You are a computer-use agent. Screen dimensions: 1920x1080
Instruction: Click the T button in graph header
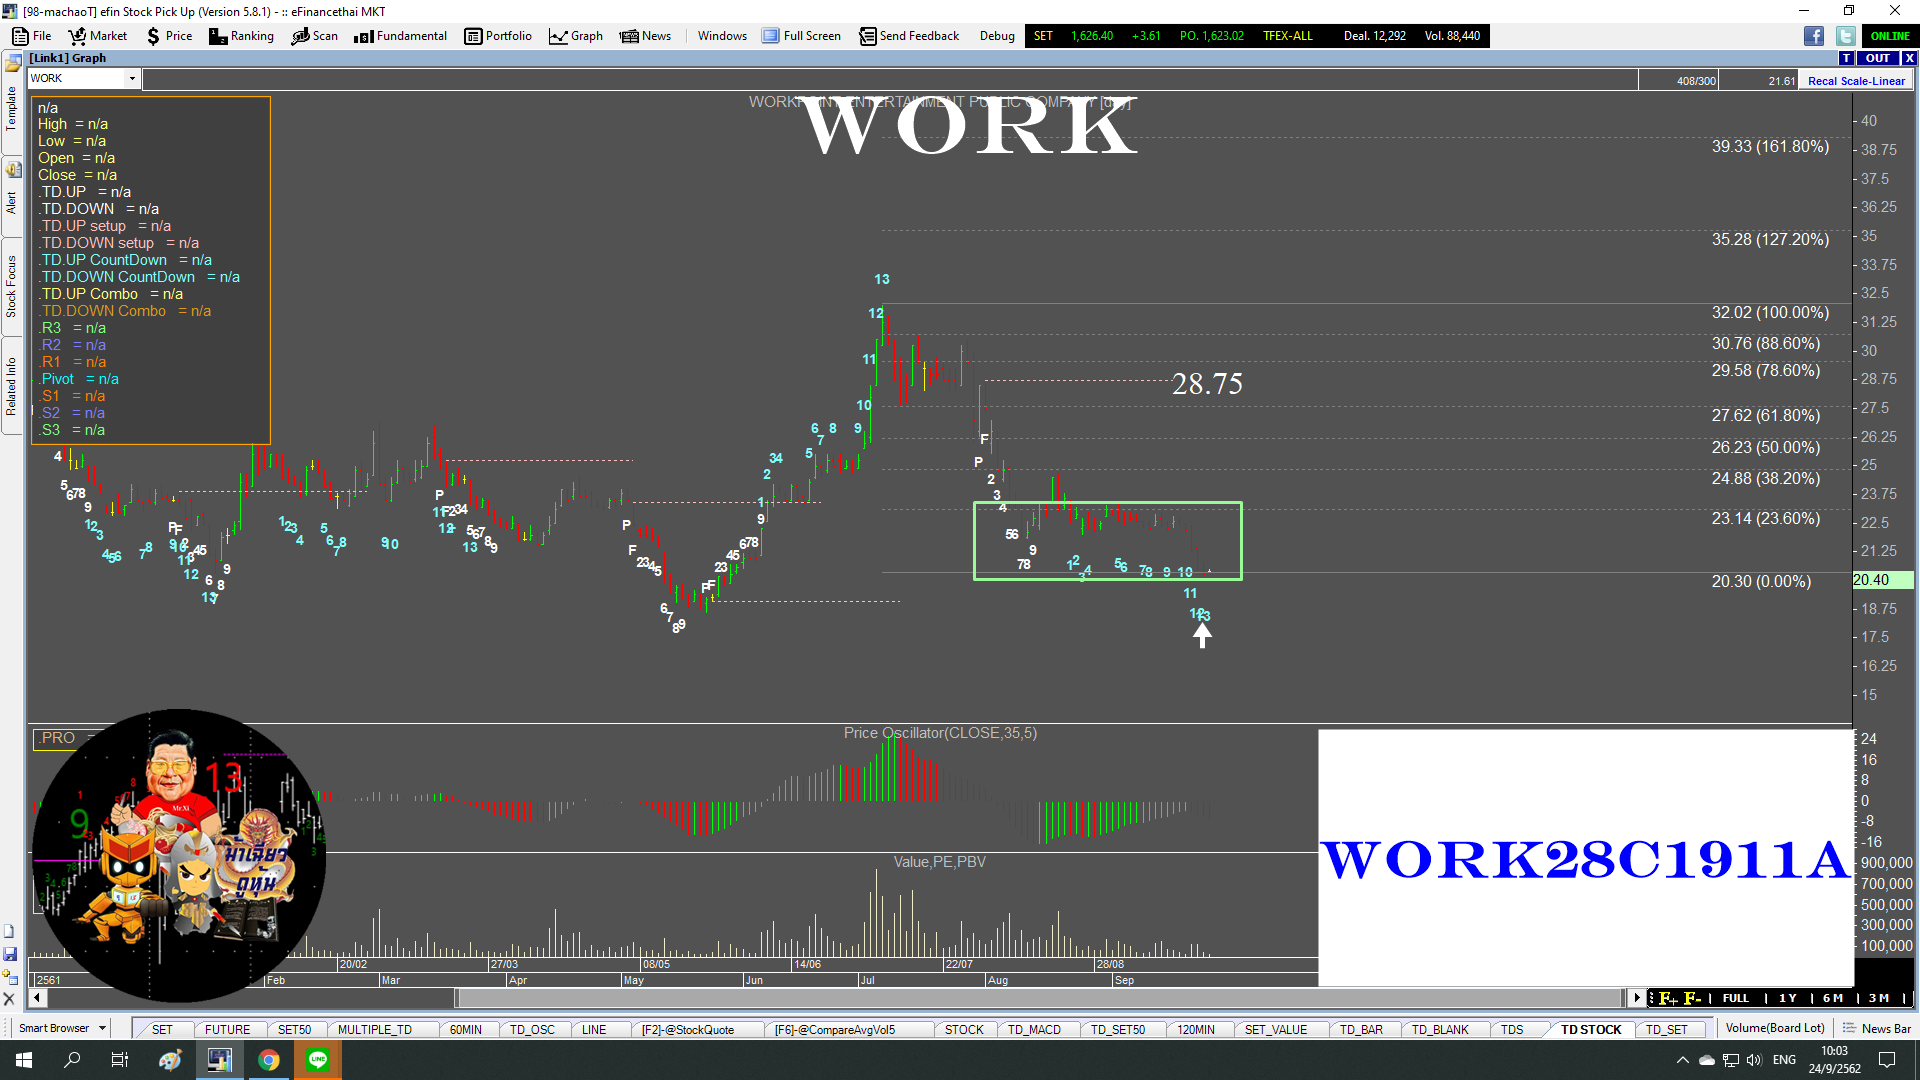click(x=1847, y=58)
